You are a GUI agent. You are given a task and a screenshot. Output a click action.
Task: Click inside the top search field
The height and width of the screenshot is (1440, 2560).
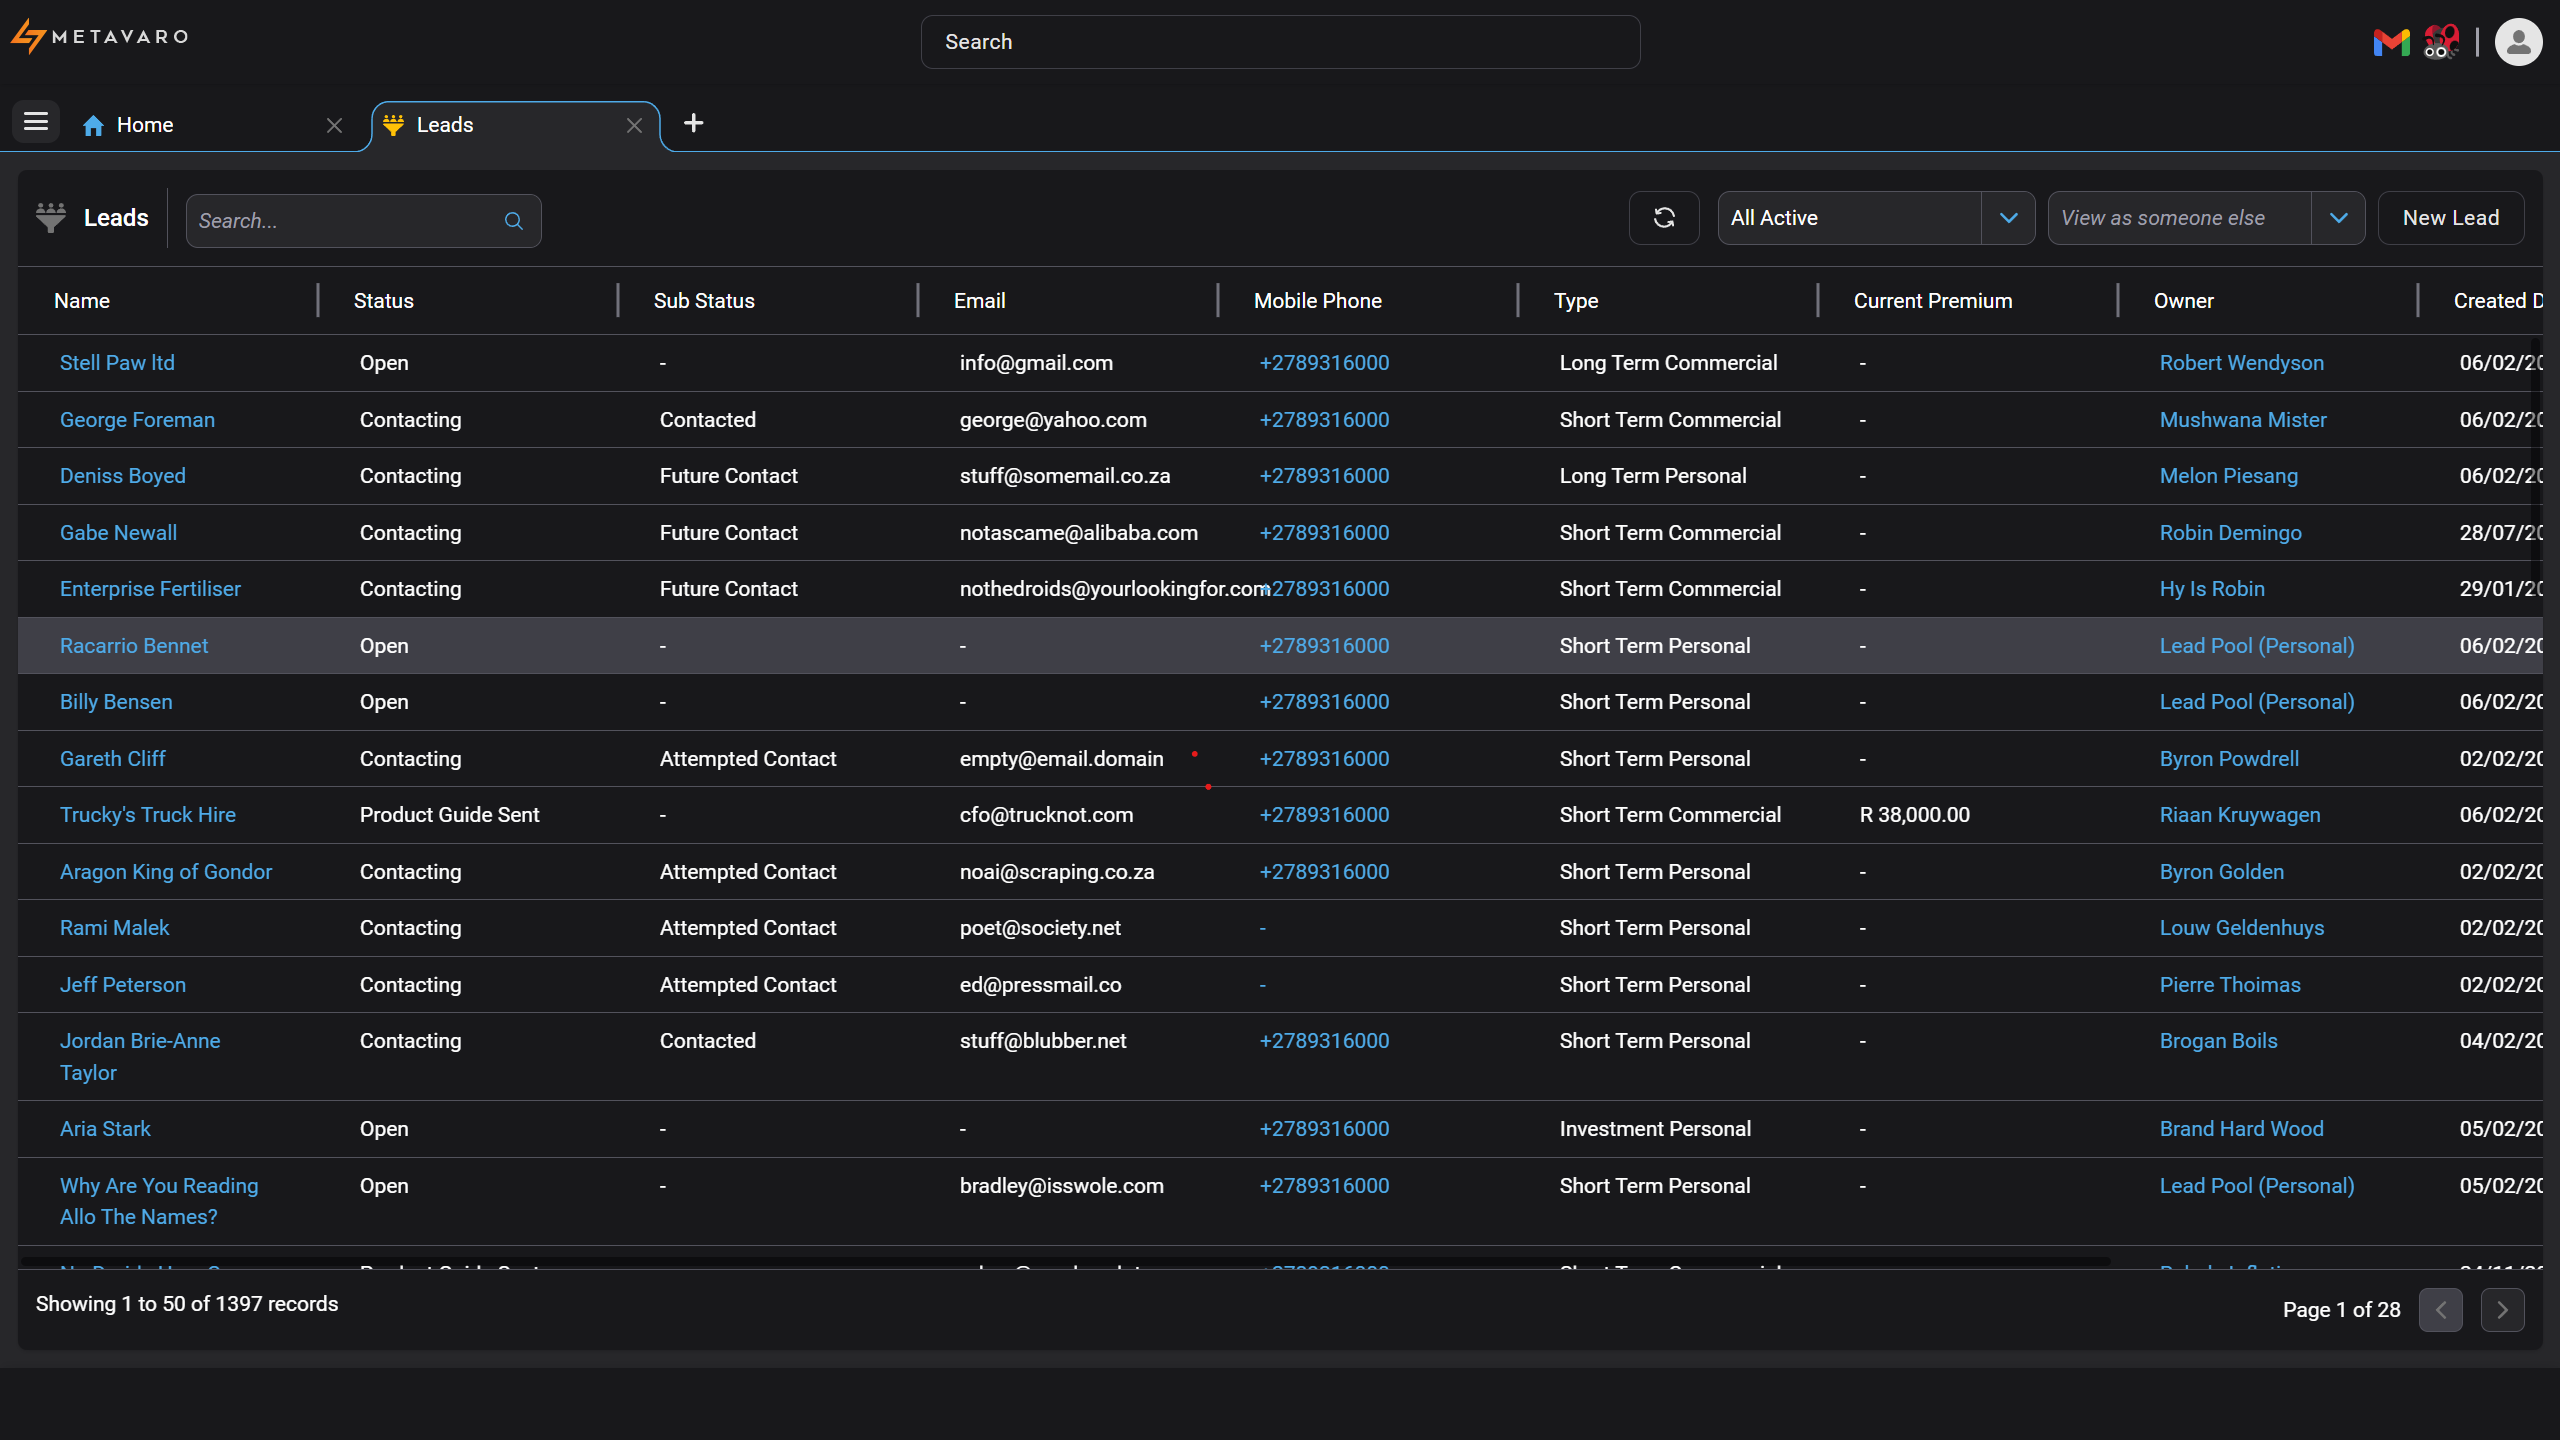(1279, 42)
